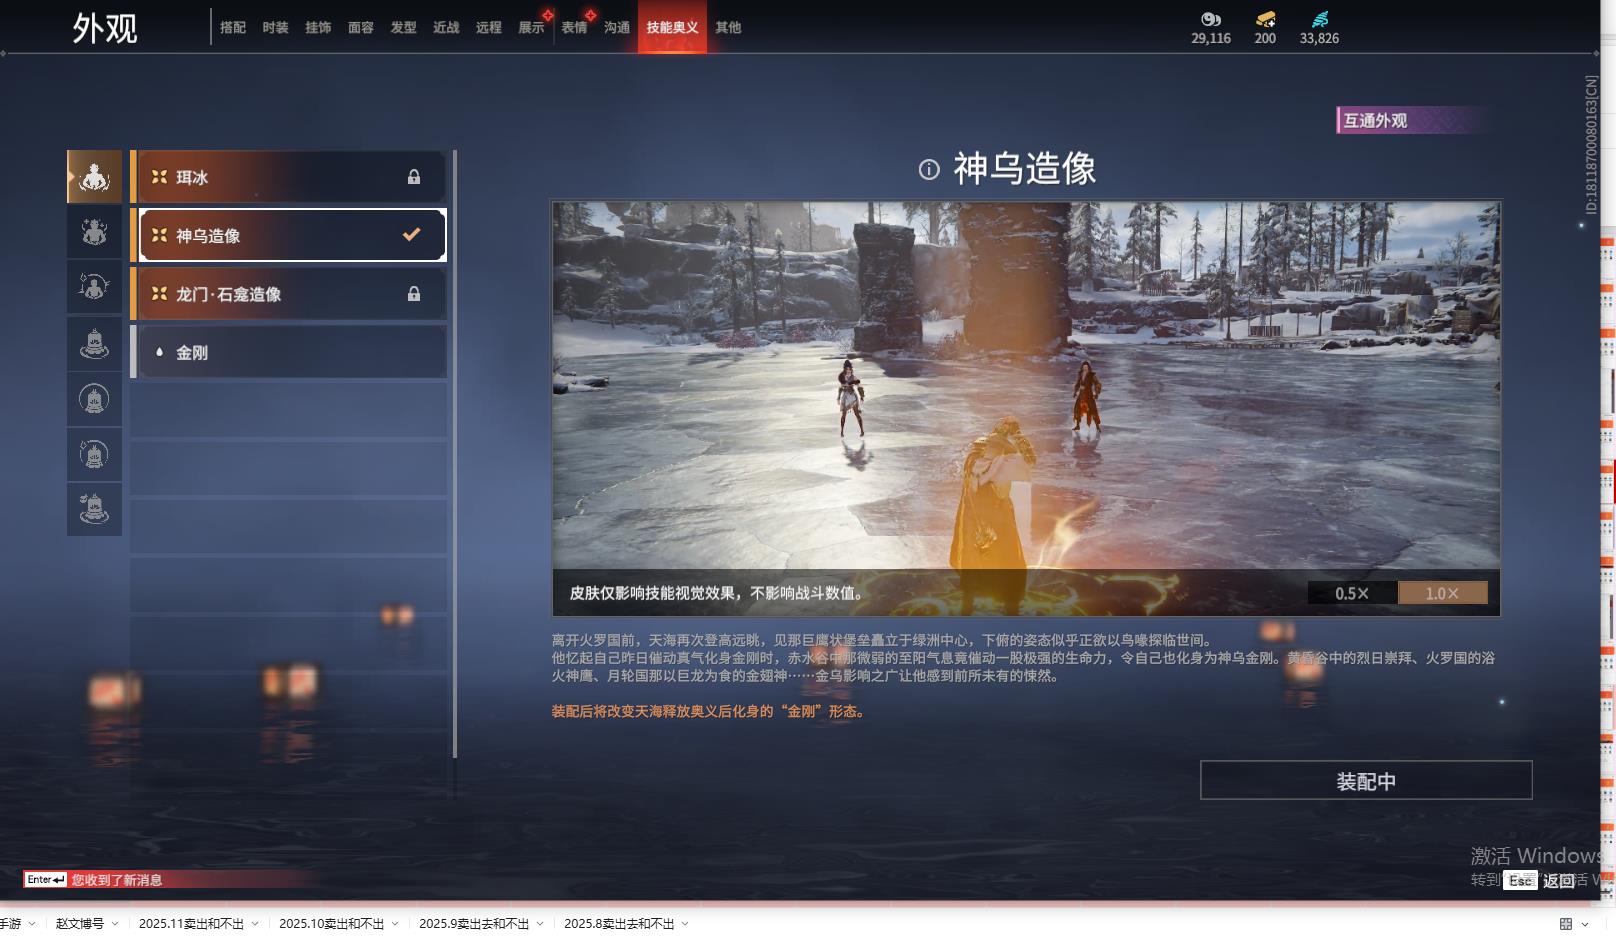Open dropdown for 2025.11卖出和不出 sheet

point(255,924)
